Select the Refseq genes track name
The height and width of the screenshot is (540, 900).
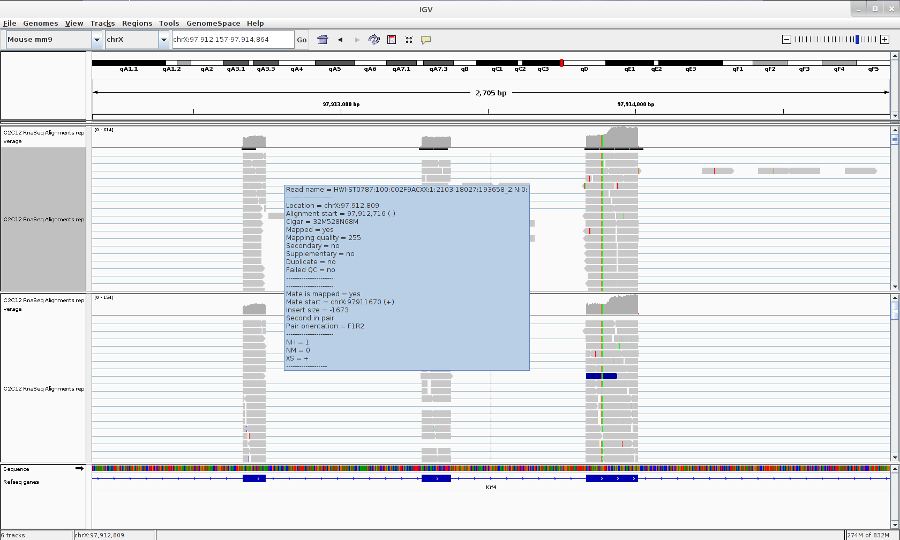(x=21, y=482)
